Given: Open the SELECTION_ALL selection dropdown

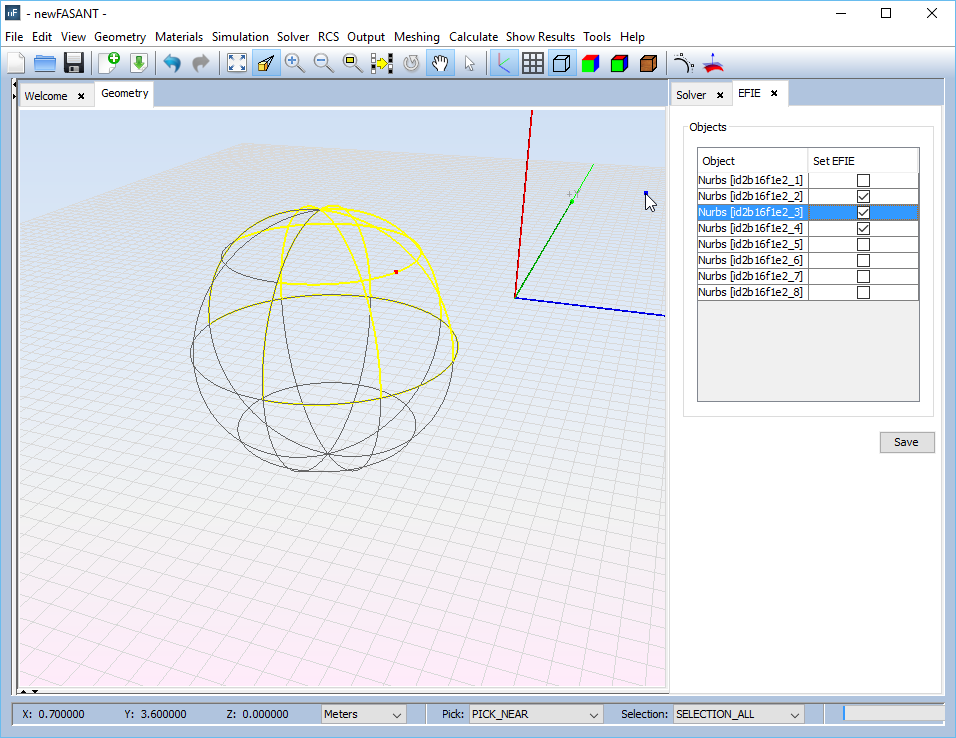Looking at the screenshot, I should [x=739, y=714].
